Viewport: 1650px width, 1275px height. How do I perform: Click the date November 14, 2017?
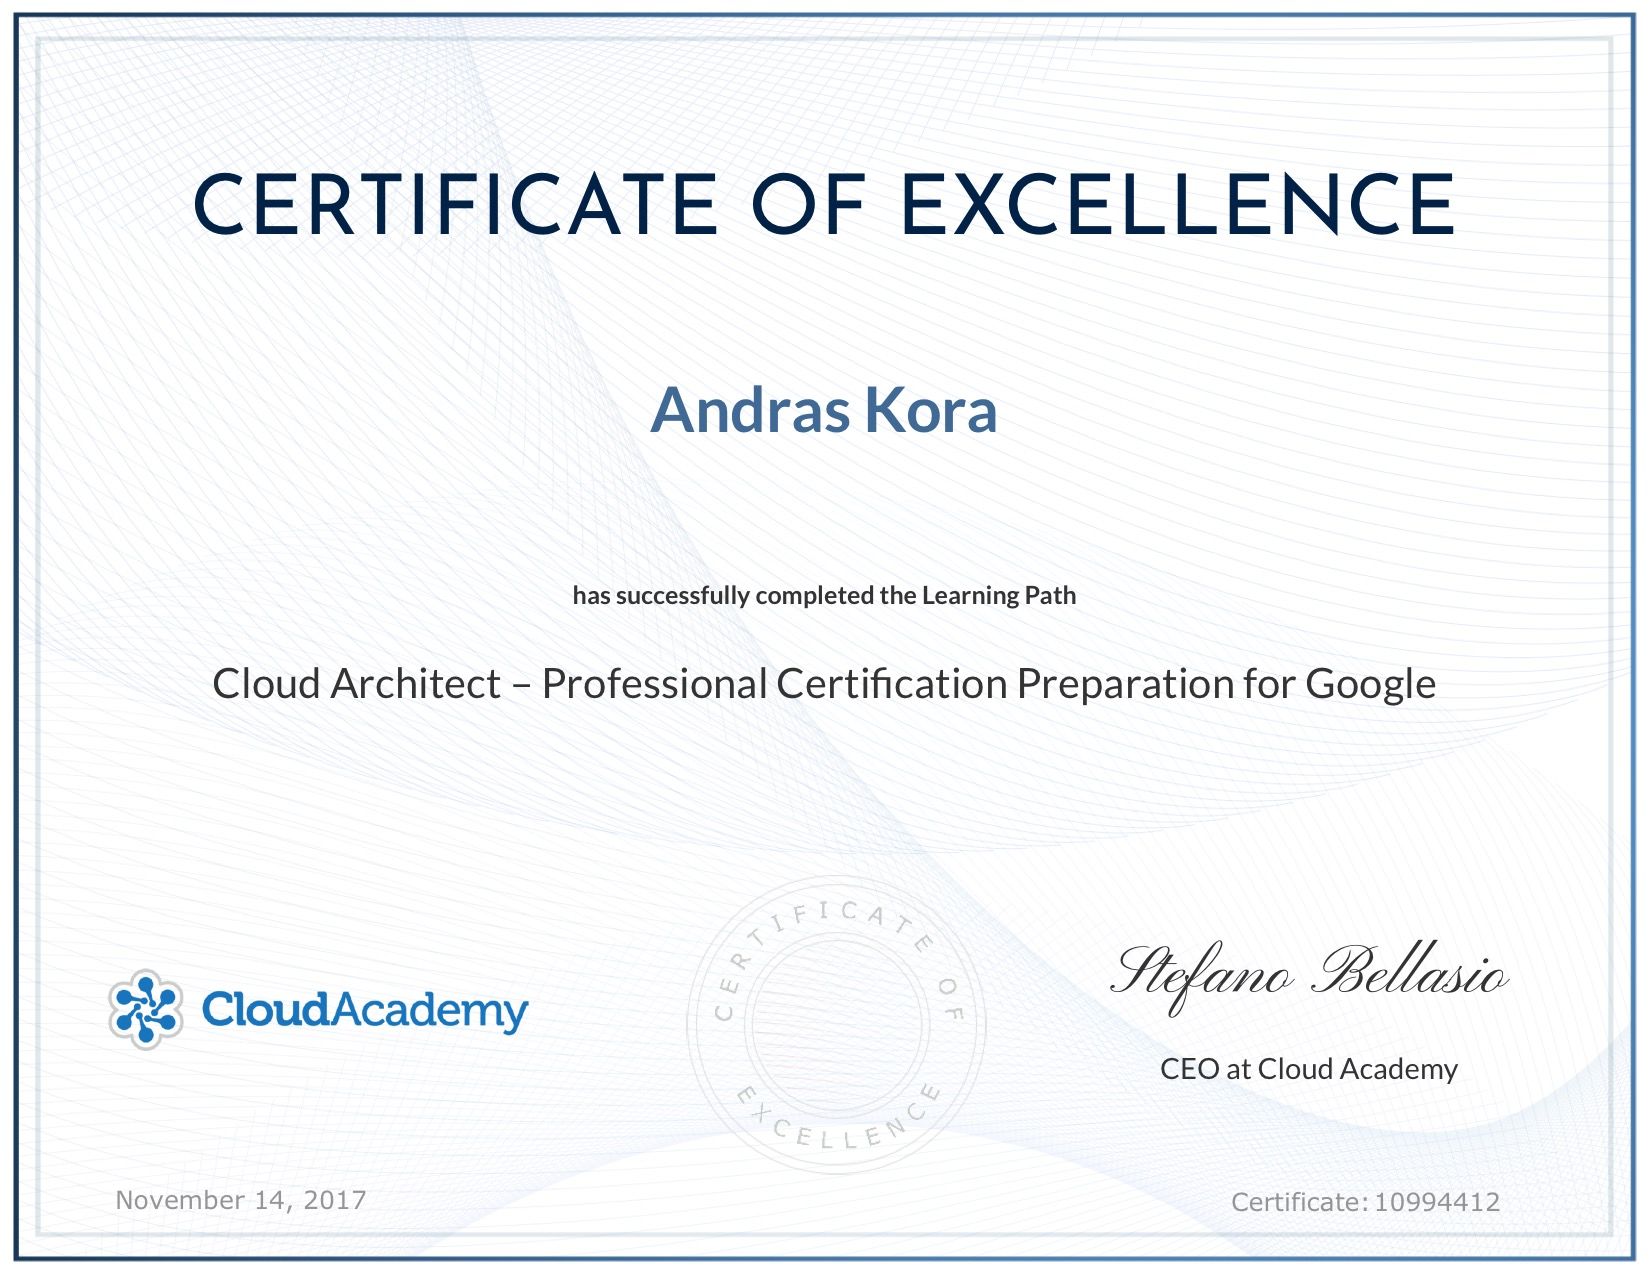(x=241, y=1200)
